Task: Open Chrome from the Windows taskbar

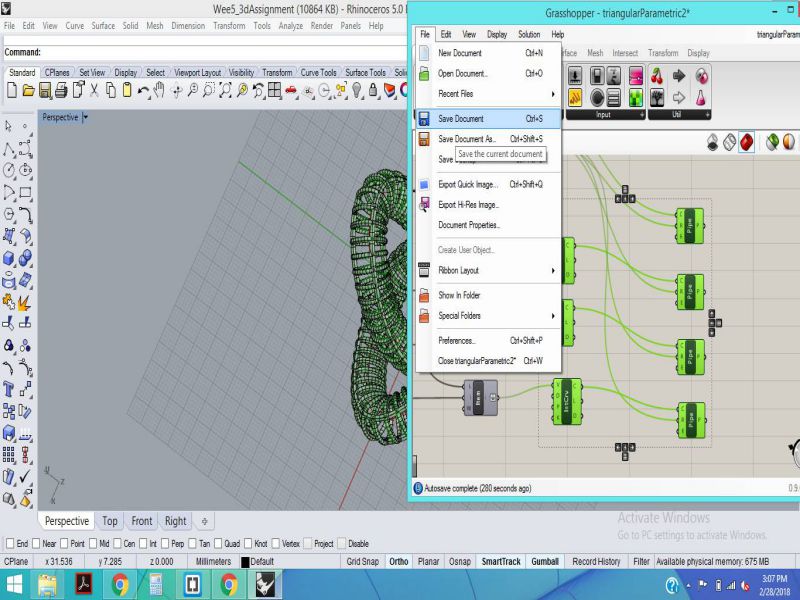Action: pyautogui.click(x=120, y=584)
